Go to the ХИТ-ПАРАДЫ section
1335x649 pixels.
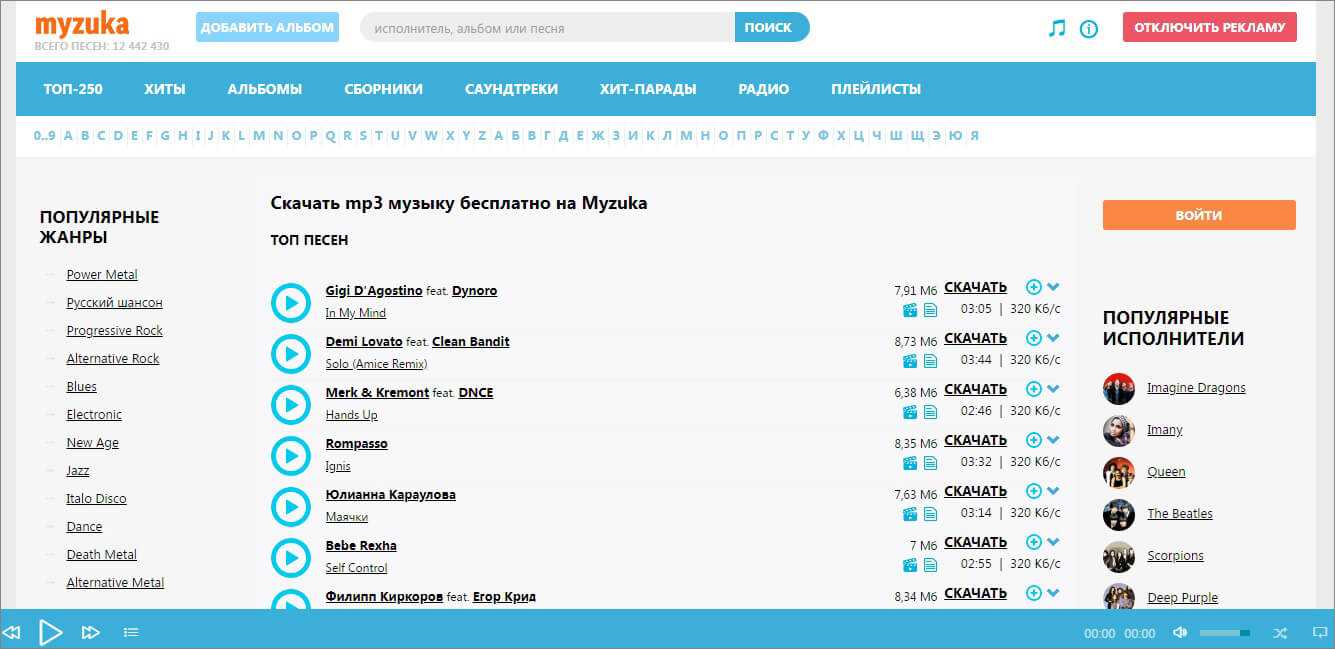point(648,89)
